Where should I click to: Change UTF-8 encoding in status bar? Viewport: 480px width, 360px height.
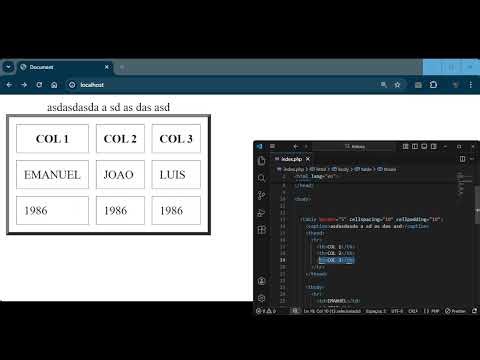(x=397, y=311)
